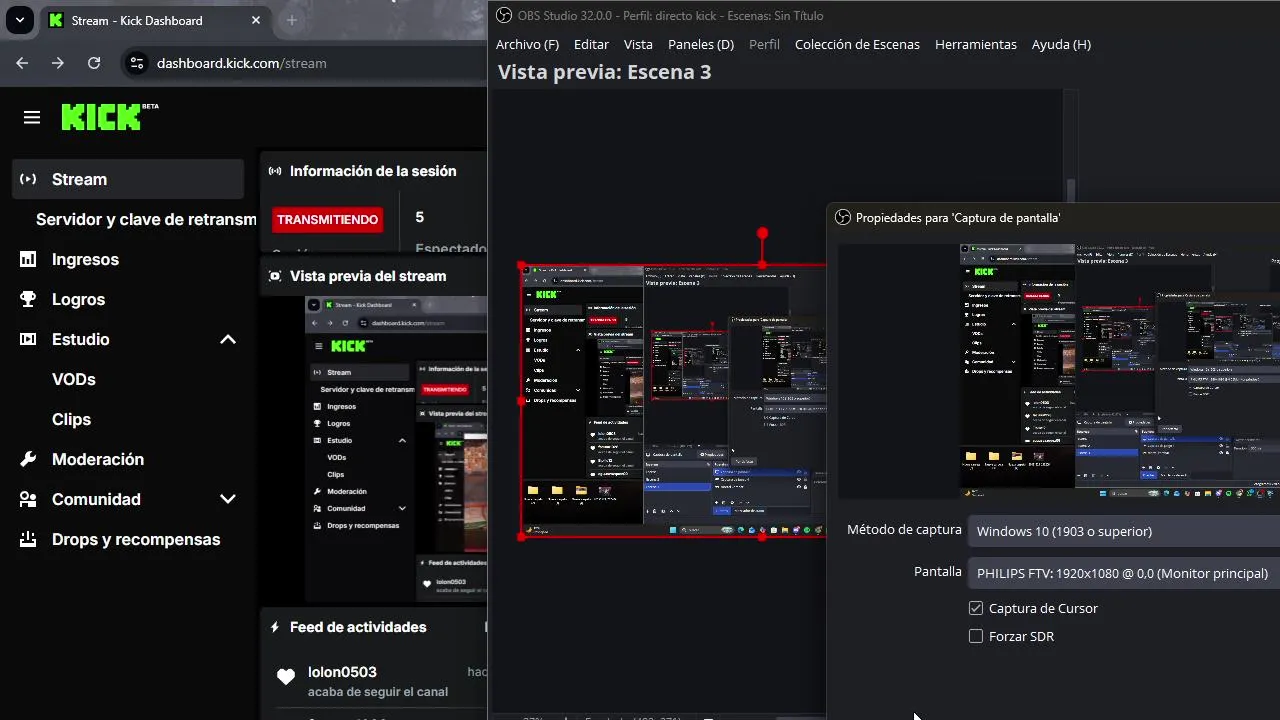Open OBS Perfil menu
Image resolution: width=1280 pixels, height=720 pixels.
pyautogui.click(x=764, y=44)
